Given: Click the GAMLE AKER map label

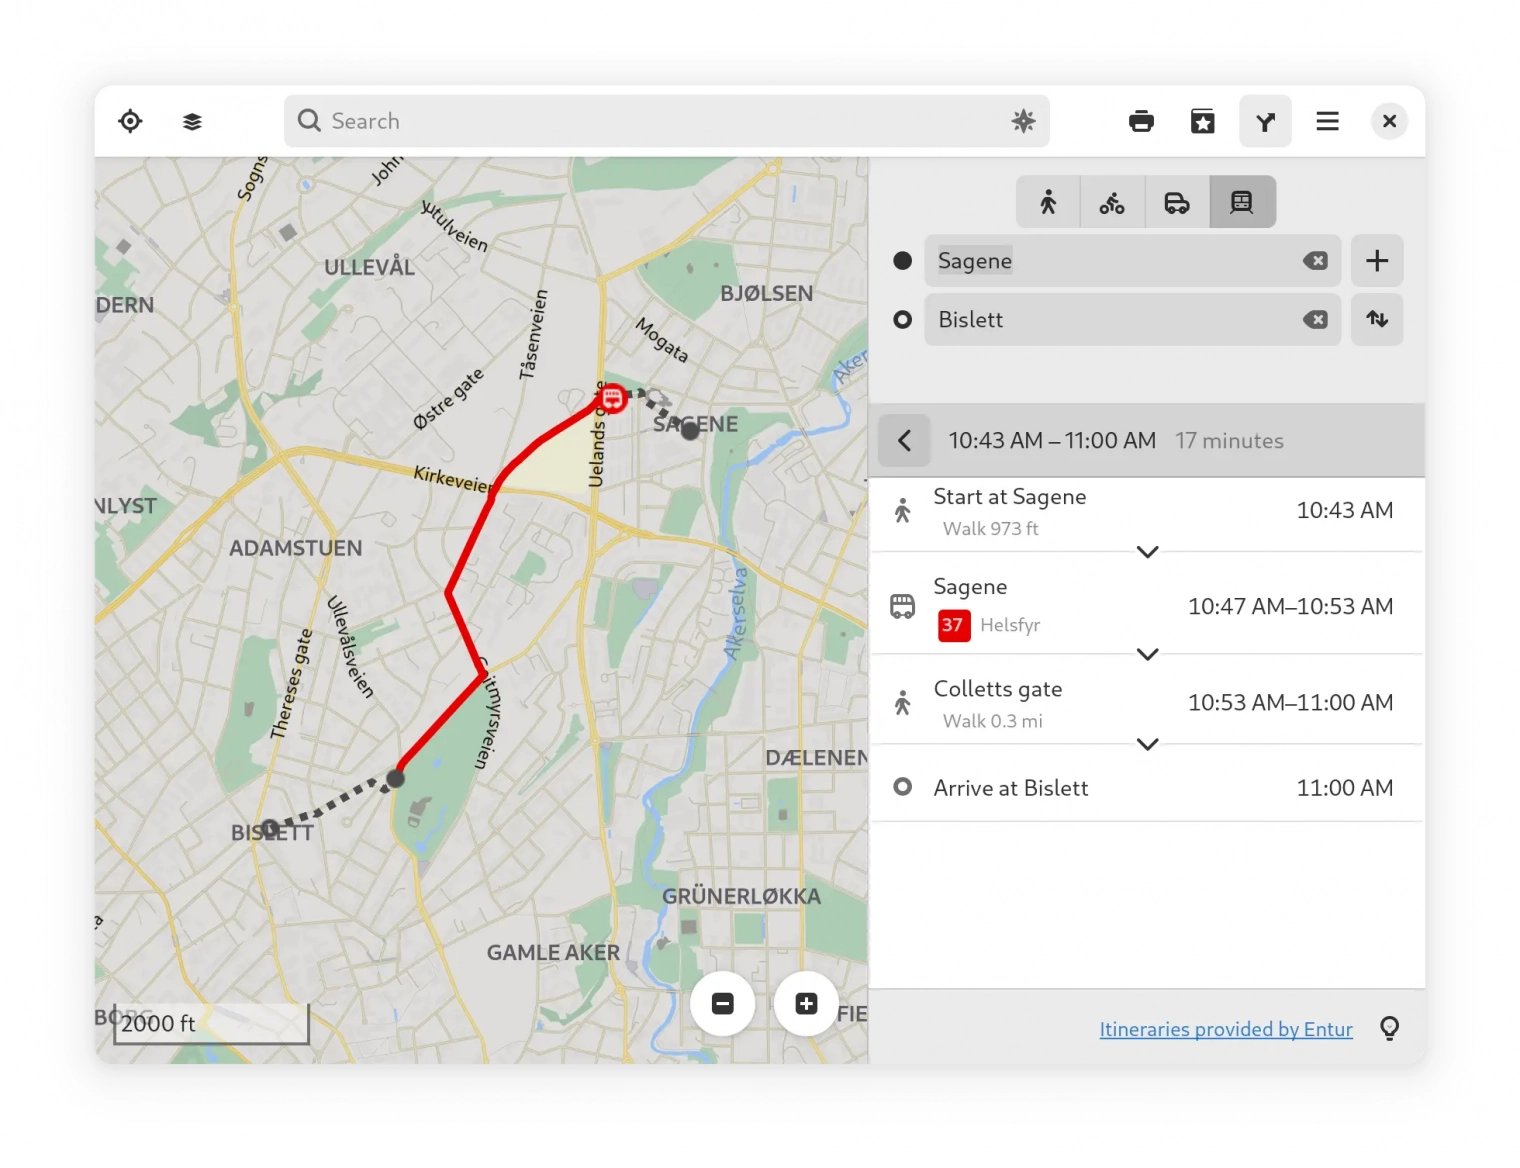Looking at the screenshot, I should [553, 953].
